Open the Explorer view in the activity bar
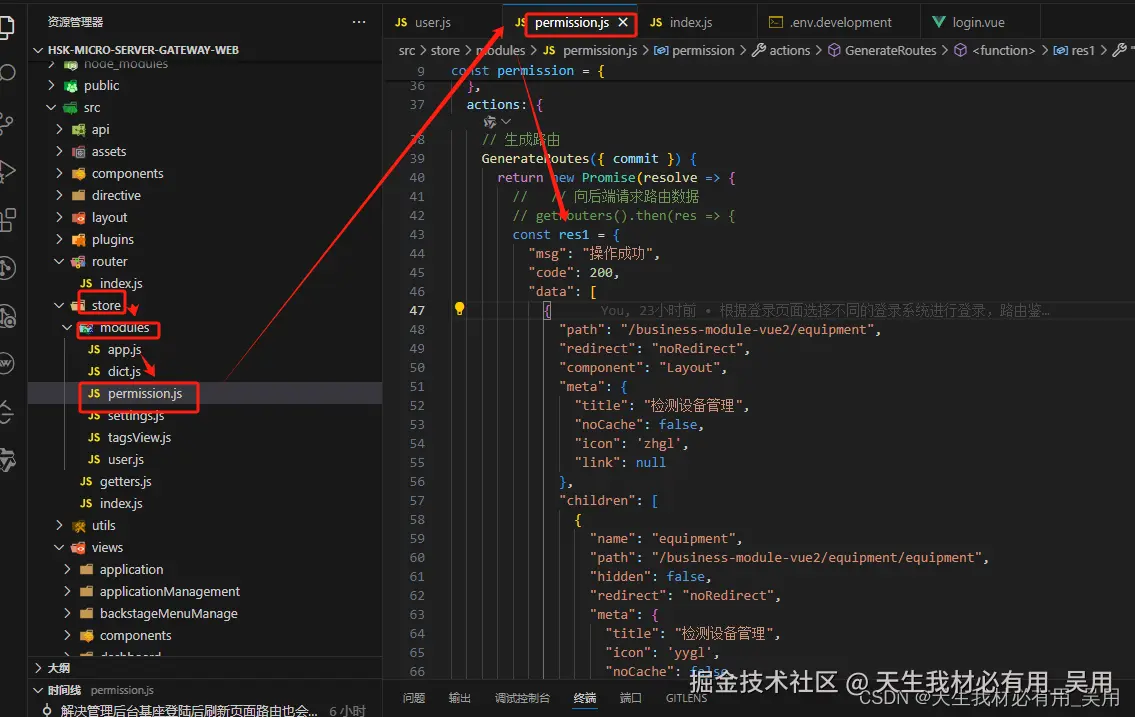Image resolution: width=1135 pixels, height=717 pixels. [x=6, y=27]
